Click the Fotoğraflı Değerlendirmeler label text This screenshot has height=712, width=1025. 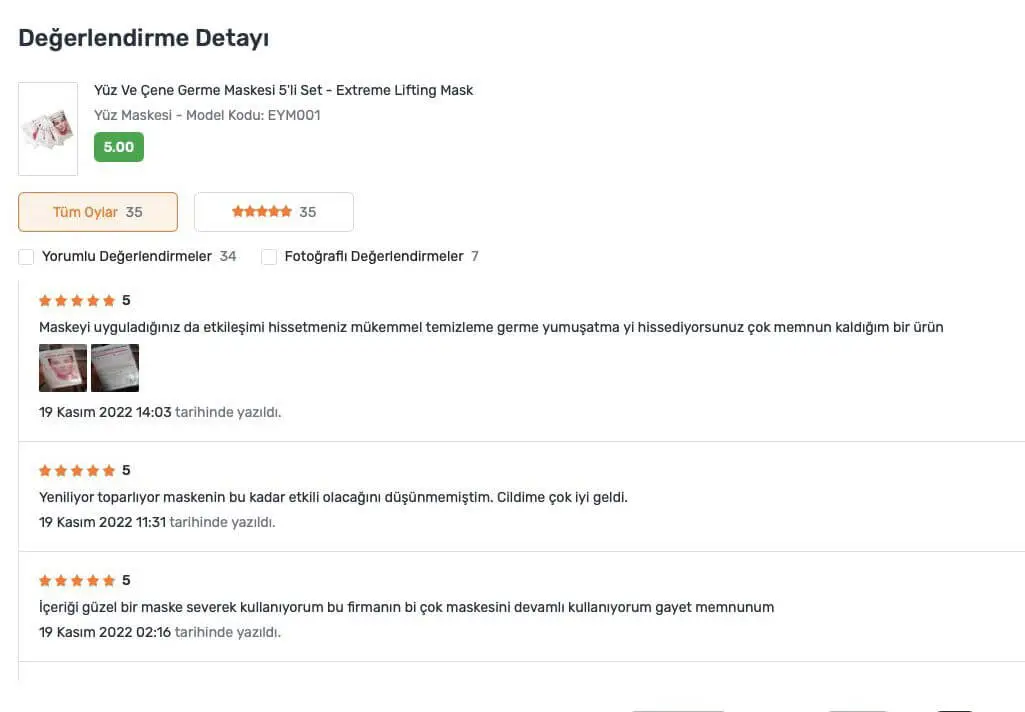pos(374,256)
